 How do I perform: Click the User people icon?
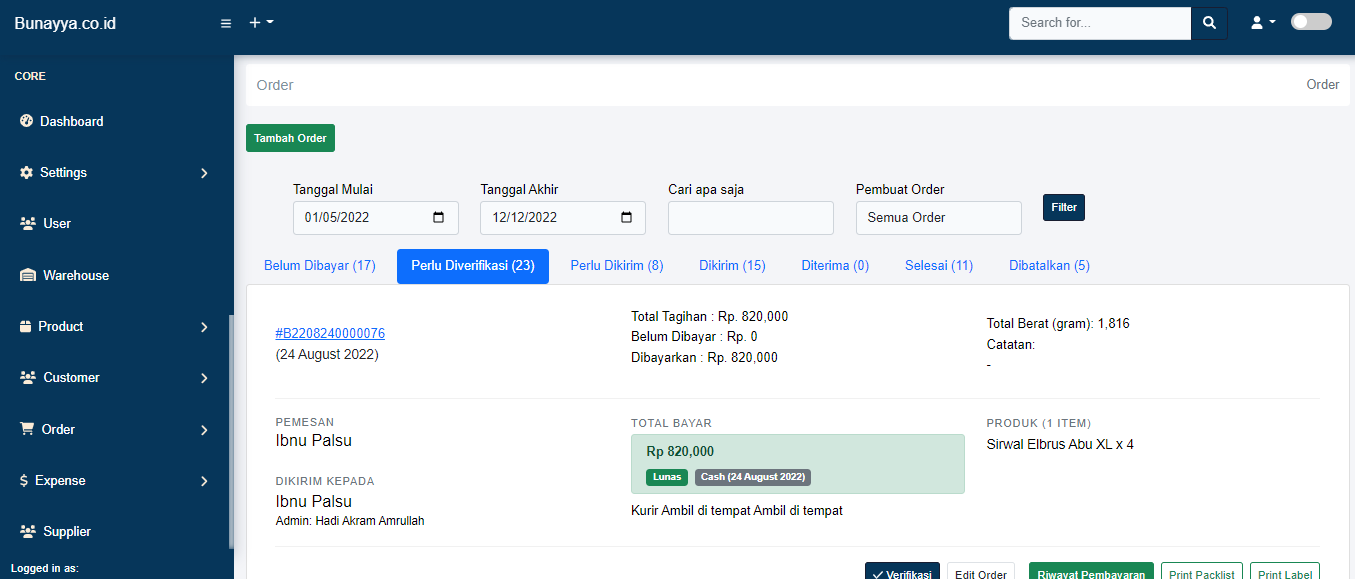click(x=28, y=224)
